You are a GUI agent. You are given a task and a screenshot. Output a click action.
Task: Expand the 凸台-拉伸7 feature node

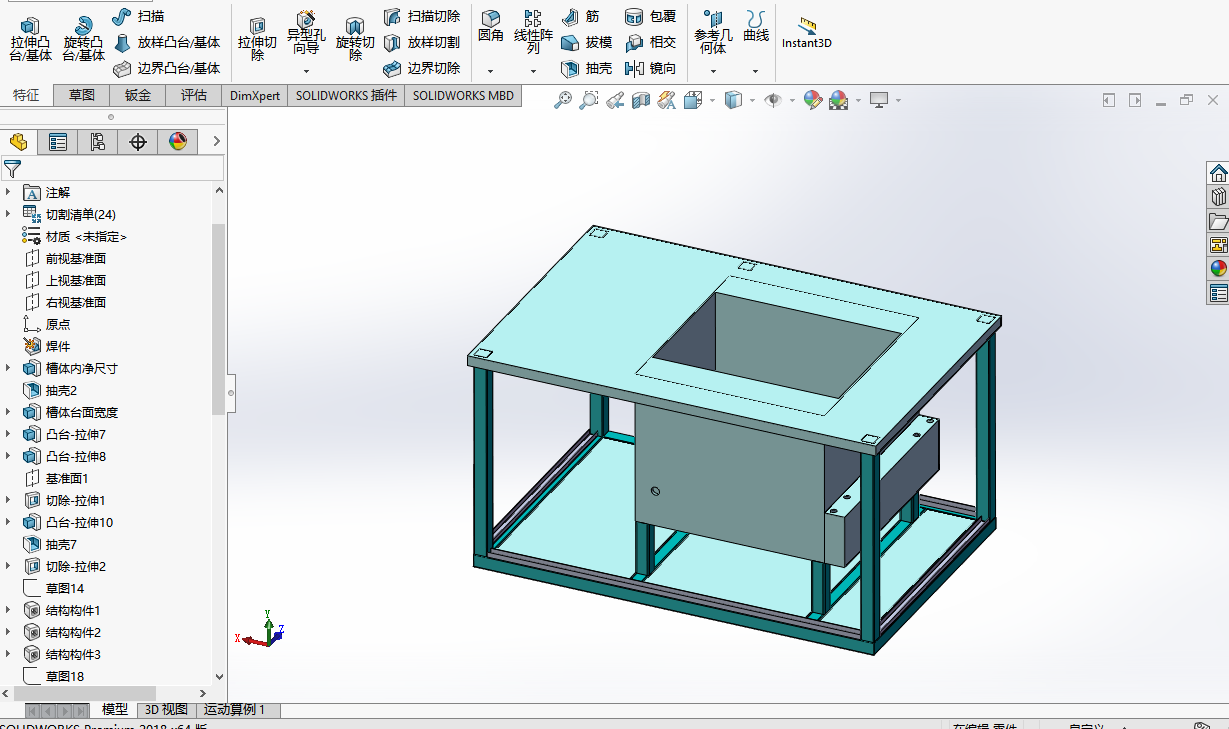[x=9, y=434]
